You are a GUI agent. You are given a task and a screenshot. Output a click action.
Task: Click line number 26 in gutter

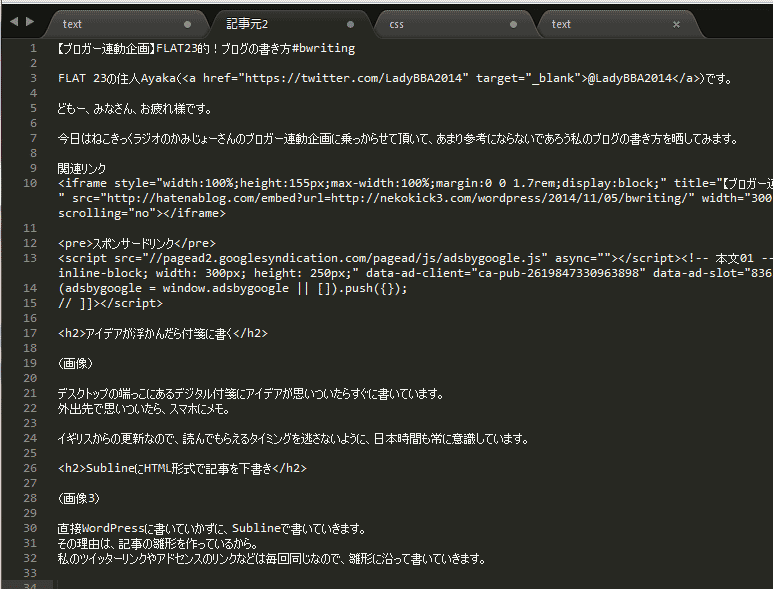point(30,468)
